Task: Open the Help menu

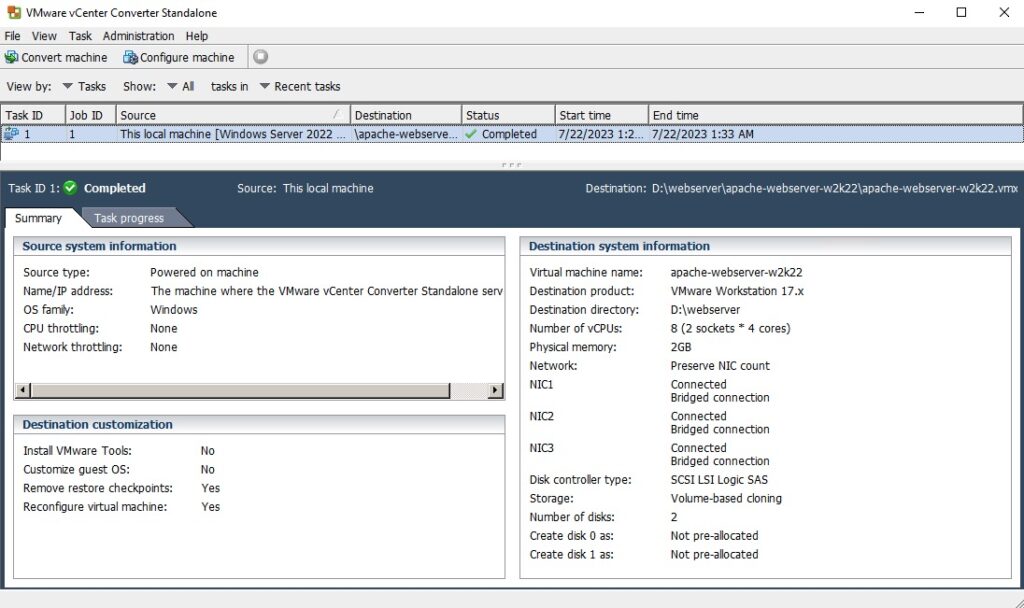Action: click(197, 36)
